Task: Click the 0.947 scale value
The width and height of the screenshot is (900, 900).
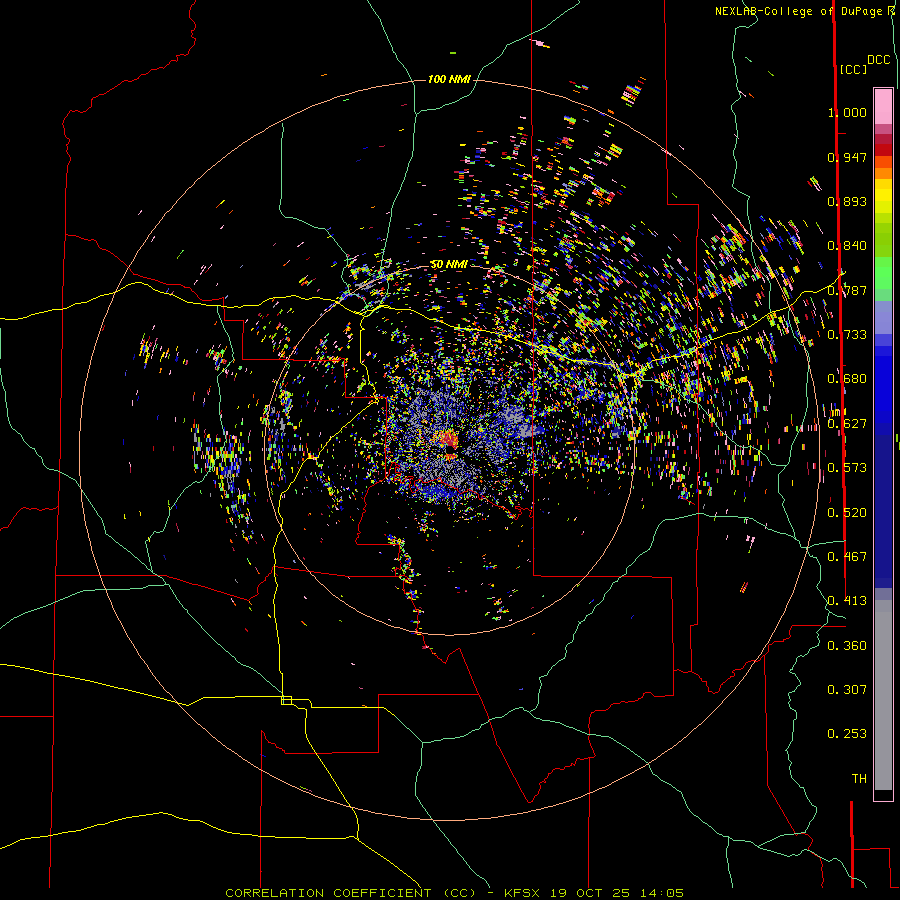Action: (847, 157)
